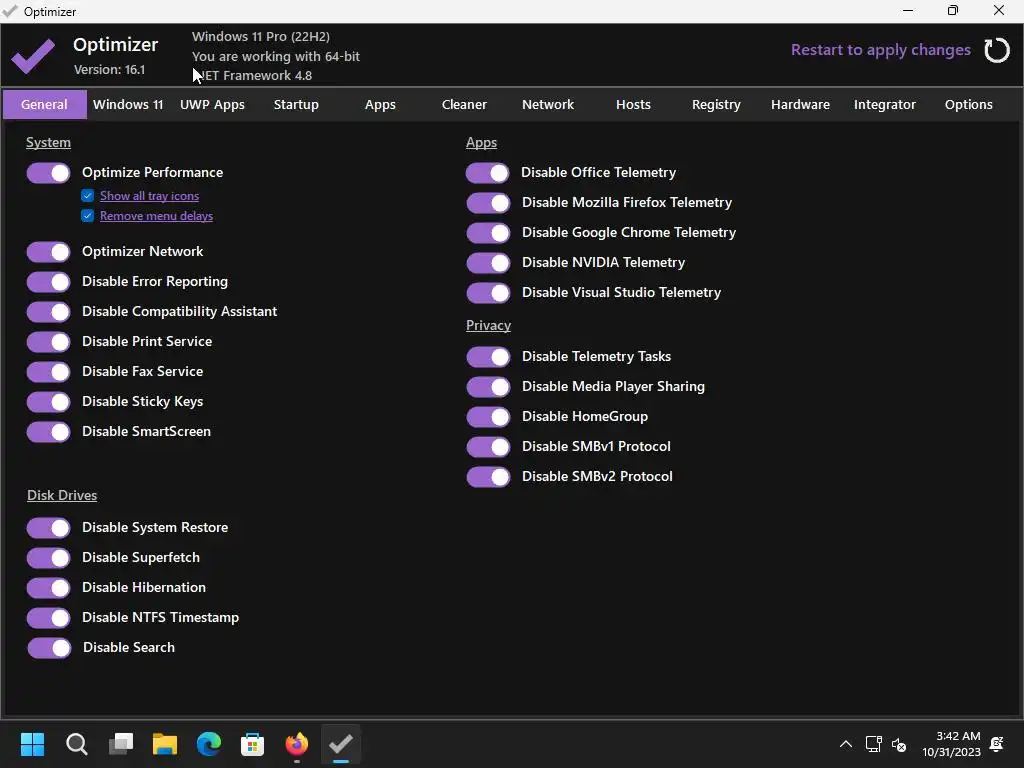This screenshot has width=1024, height=768.
Task: Go to the Options tab
Action: coord(968,104)
